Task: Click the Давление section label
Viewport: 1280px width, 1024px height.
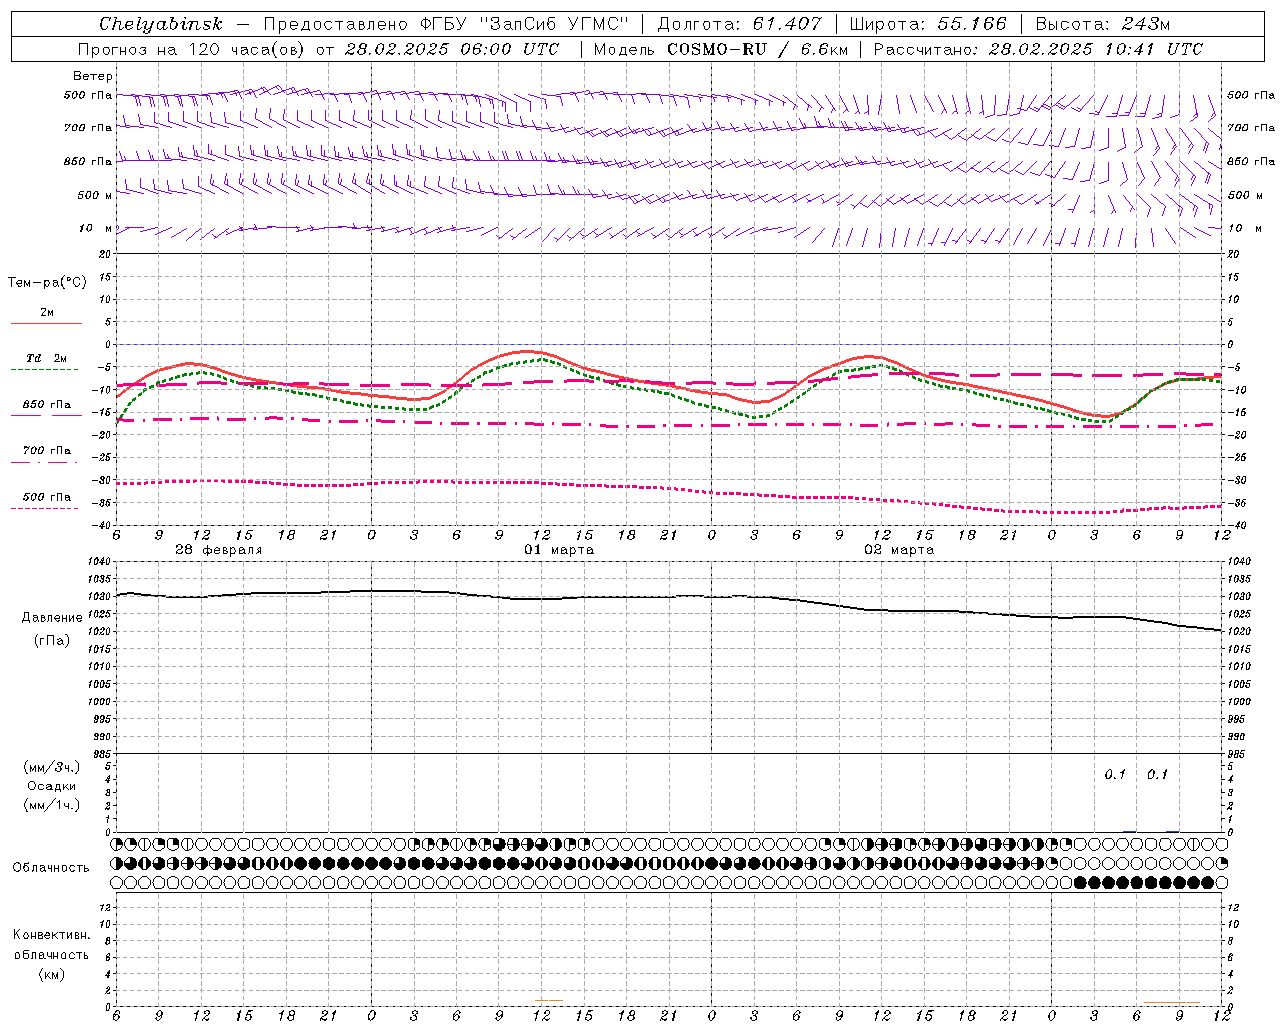Action: (52, 618)
